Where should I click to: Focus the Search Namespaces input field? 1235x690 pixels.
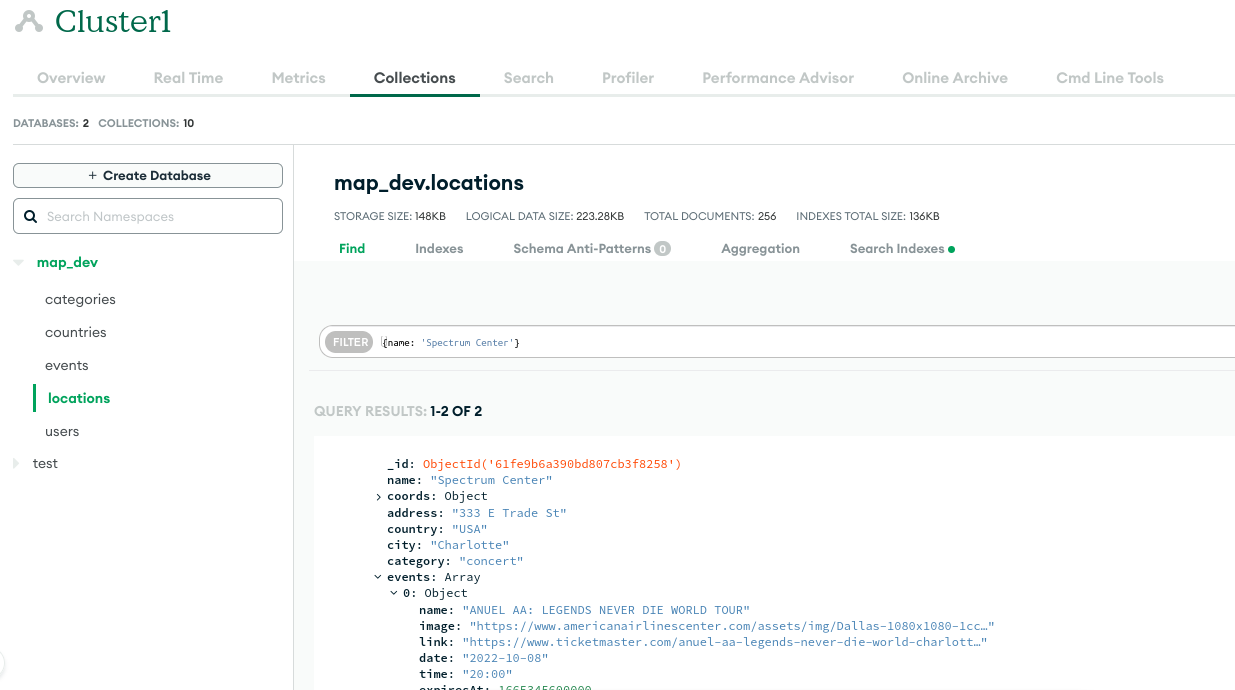coord(160,216)
